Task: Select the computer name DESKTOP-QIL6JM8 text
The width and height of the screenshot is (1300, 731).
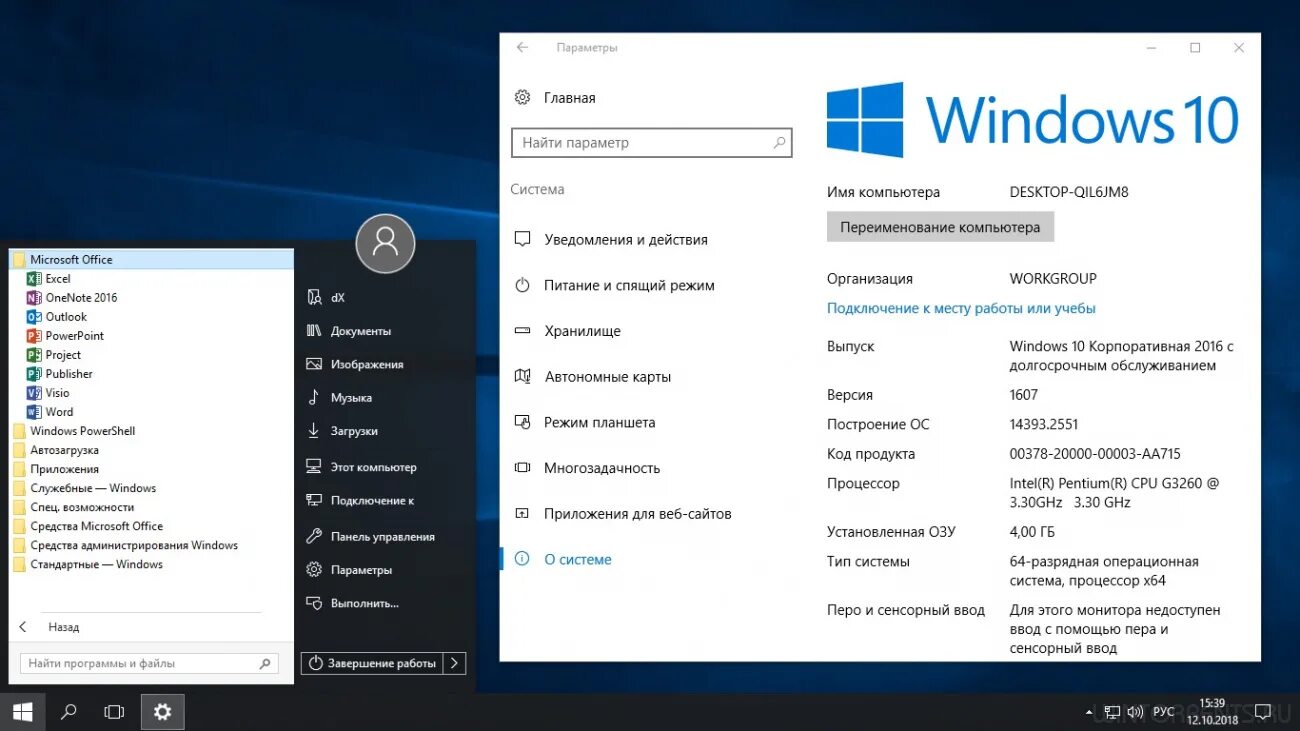Action: coord(1069,192)
